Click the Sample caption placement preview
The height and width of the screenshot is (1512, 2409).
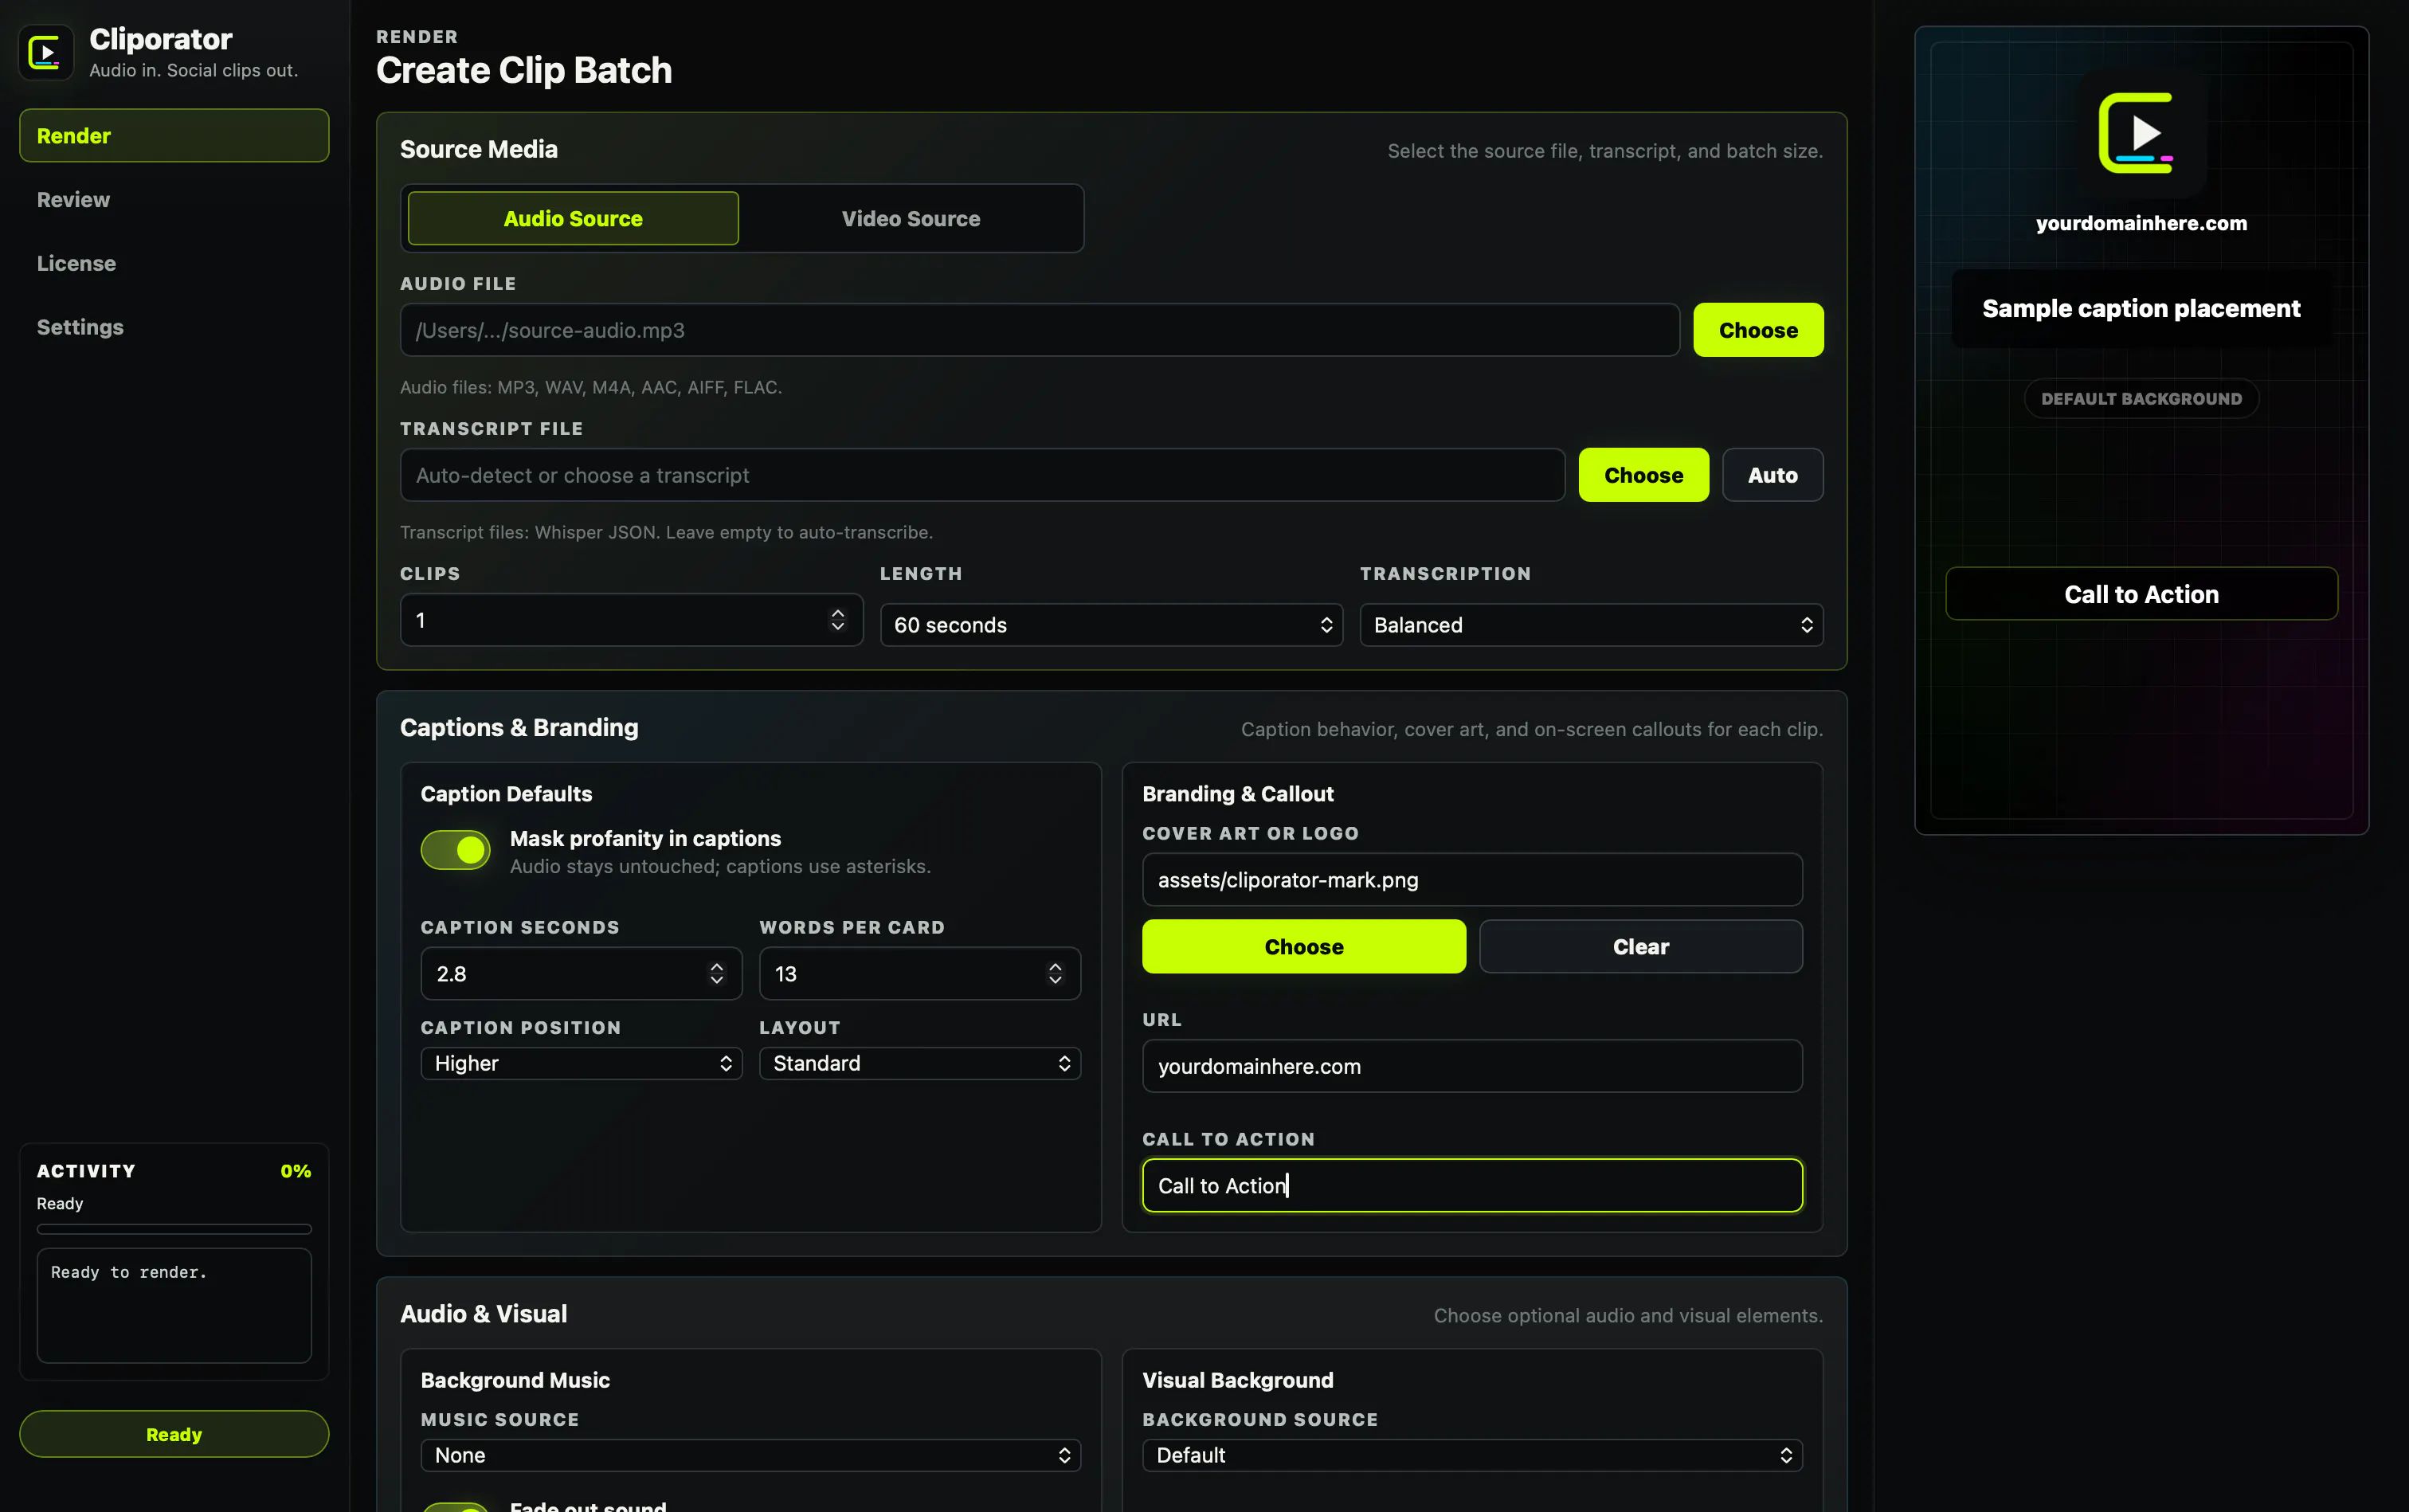[2141, 309]
